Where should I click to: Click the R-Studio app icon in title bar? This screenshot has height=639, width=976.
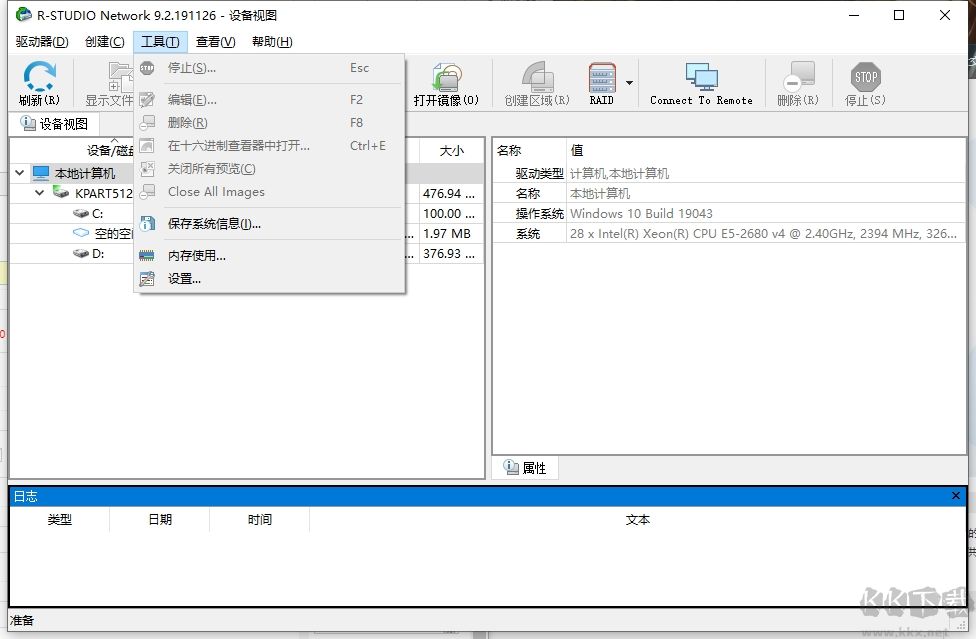coord(24,14)
